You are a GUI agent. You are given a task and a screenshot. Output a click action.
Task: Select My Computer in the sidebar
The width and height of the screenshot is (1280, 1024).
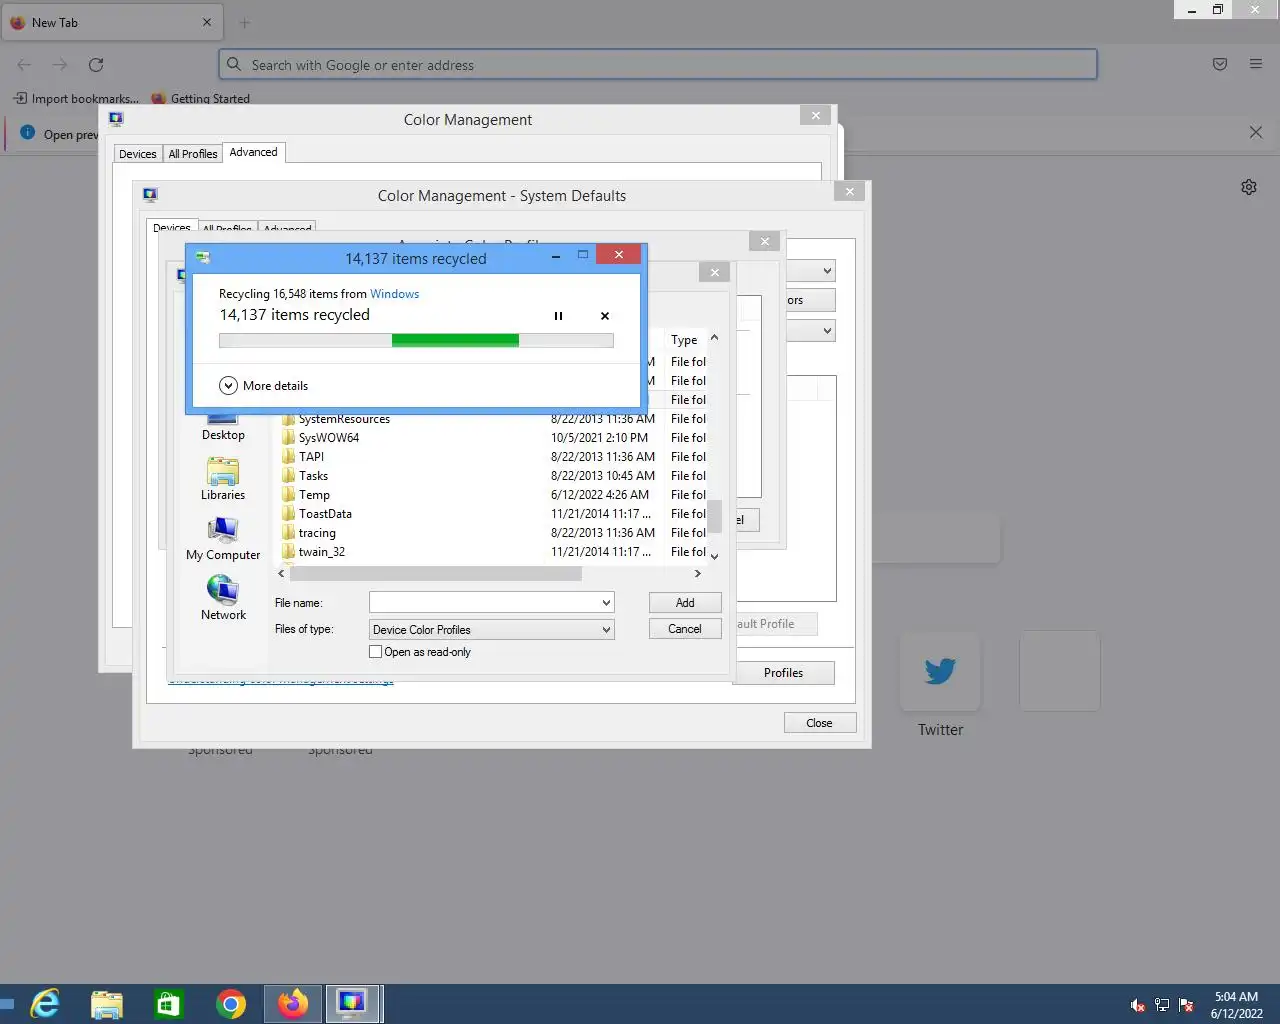(x=223, y=539)
